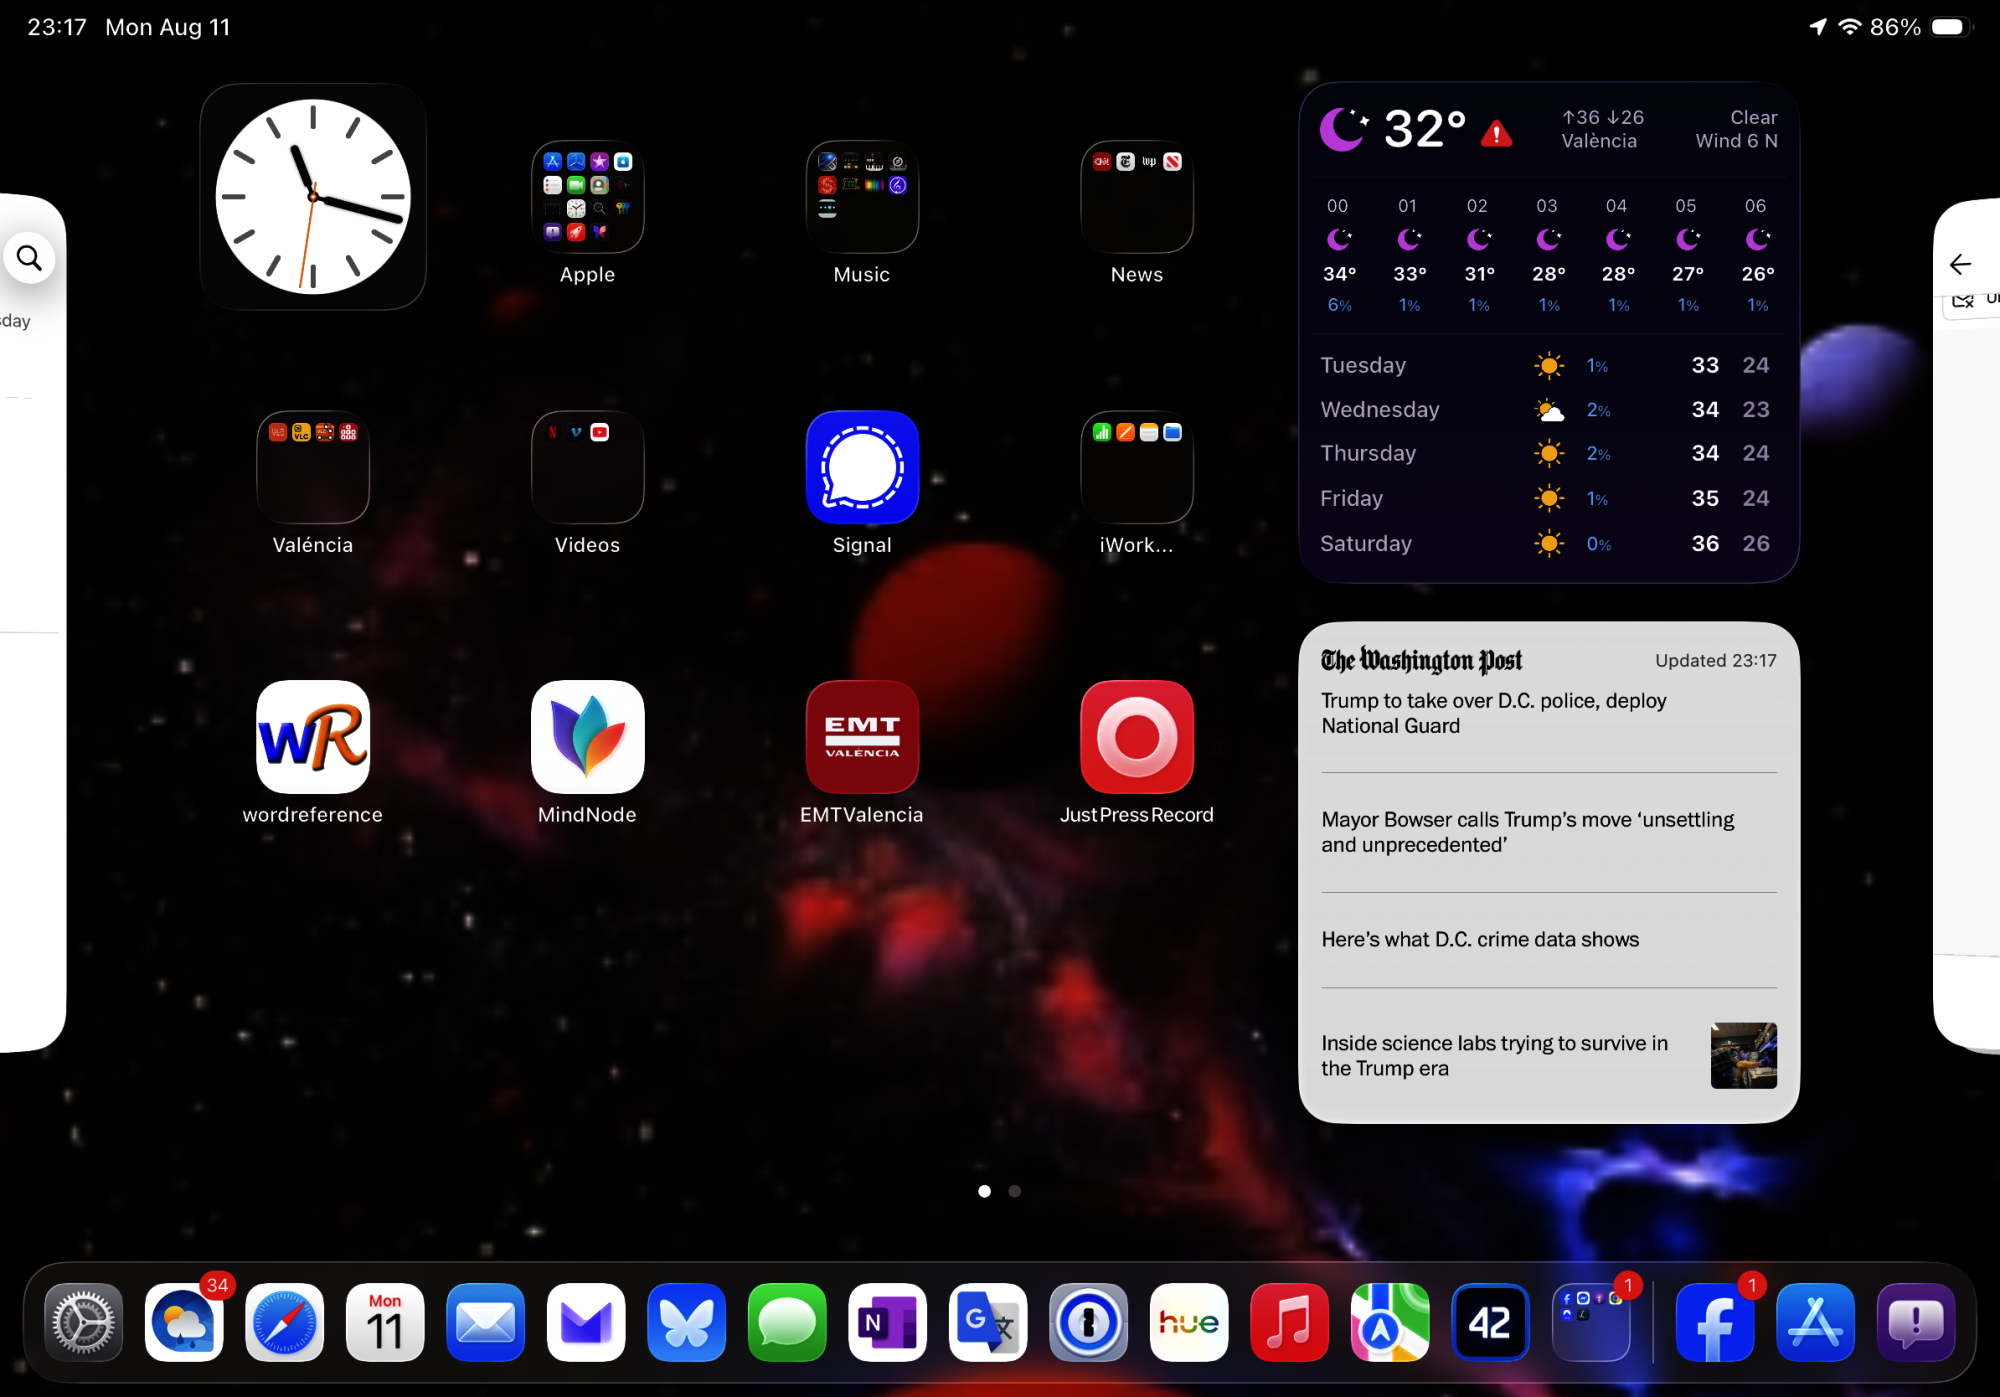
Task: Open 1Password in the dock
Action: coord(1088,1322)
